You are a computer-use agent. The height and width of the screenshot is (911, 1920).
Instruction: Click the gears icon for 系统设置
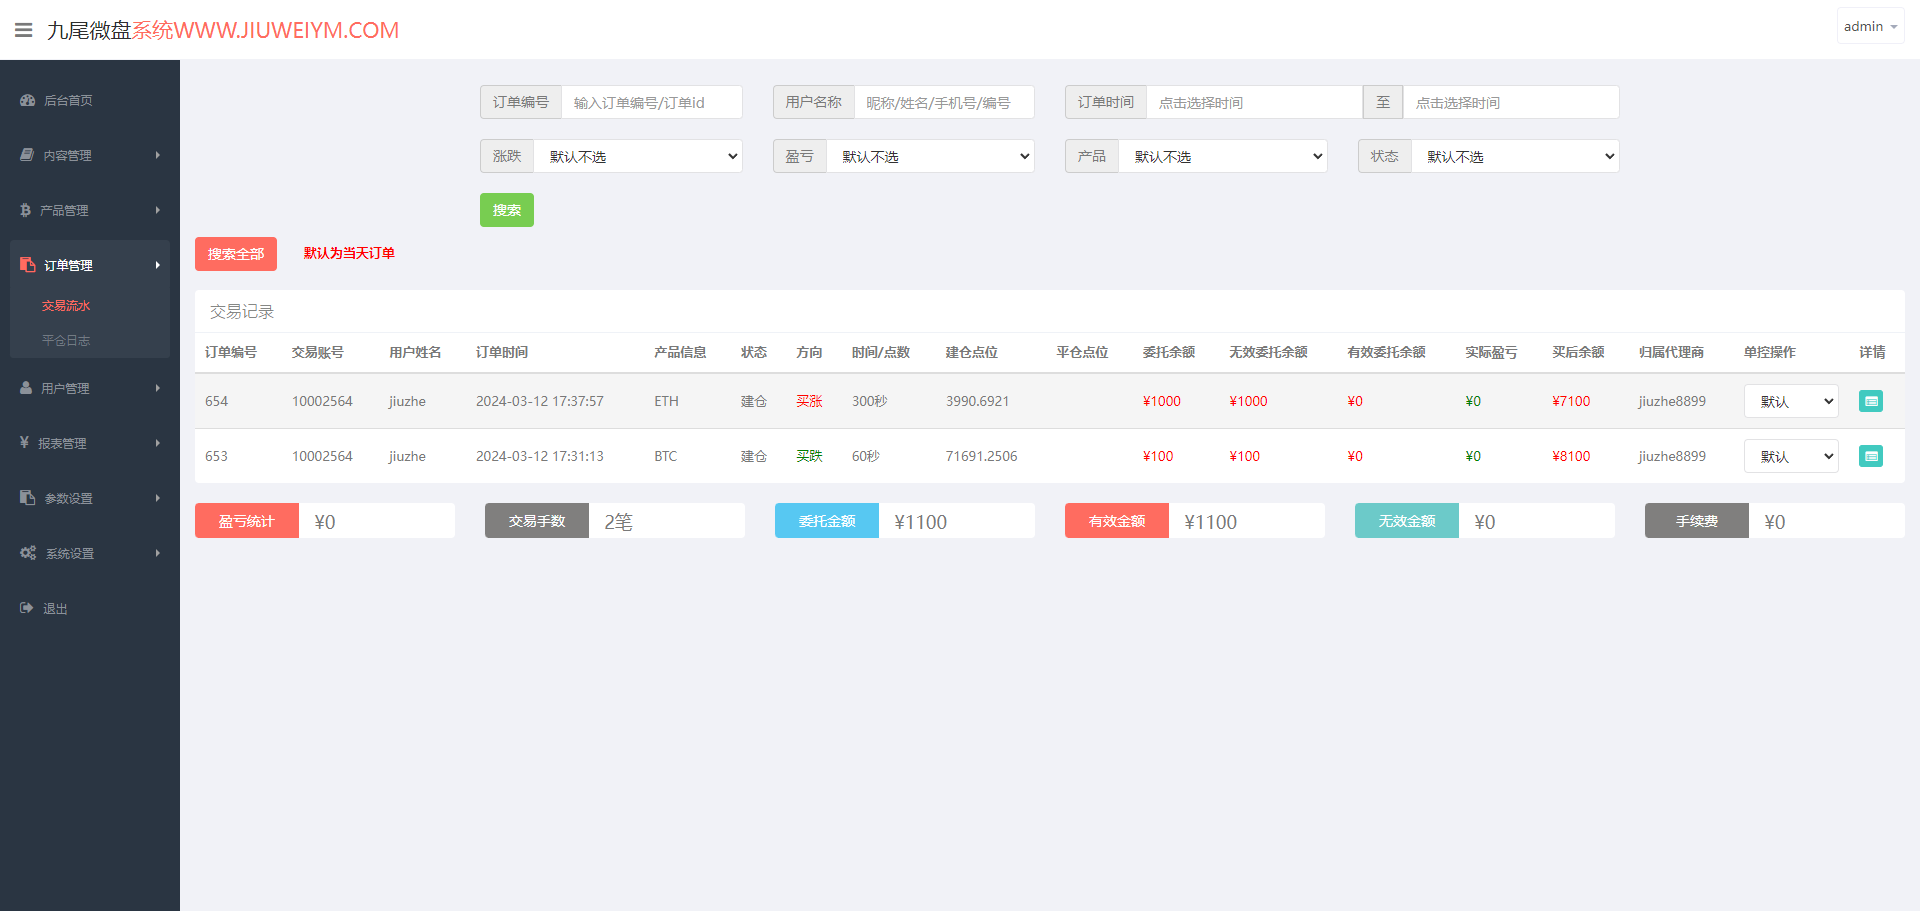tap(28, 553)
